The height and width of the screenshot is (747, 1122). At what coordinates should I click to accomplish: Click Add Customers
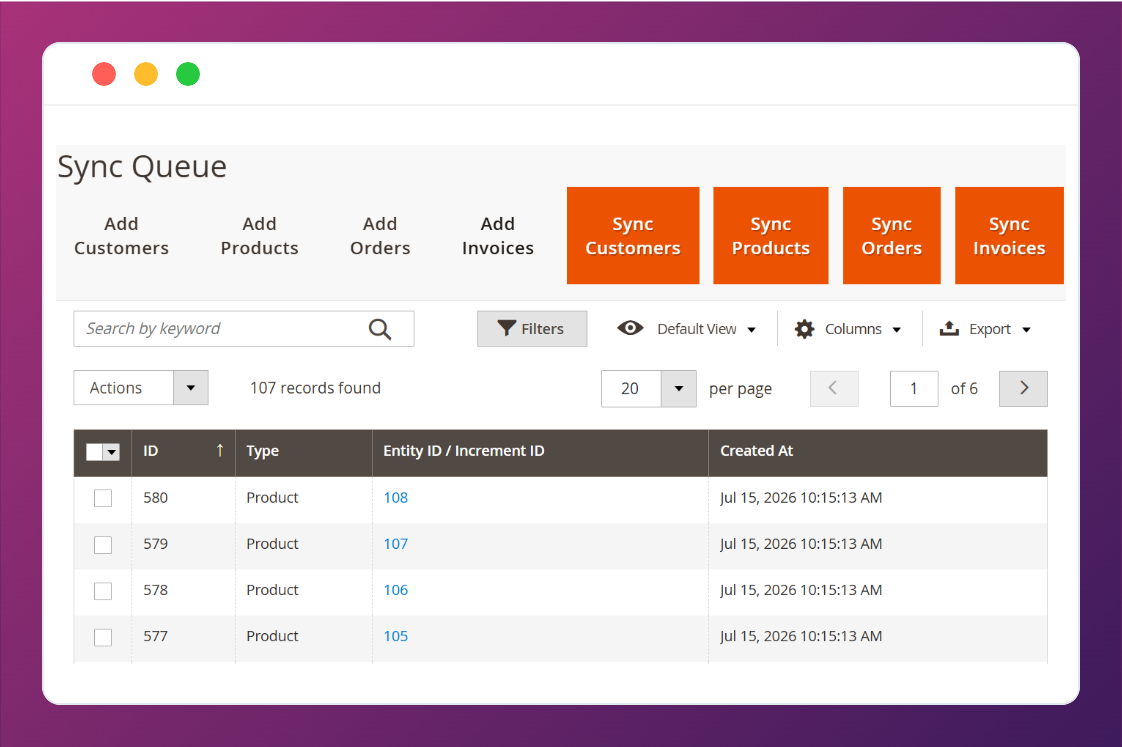click(x=122, y=236)
